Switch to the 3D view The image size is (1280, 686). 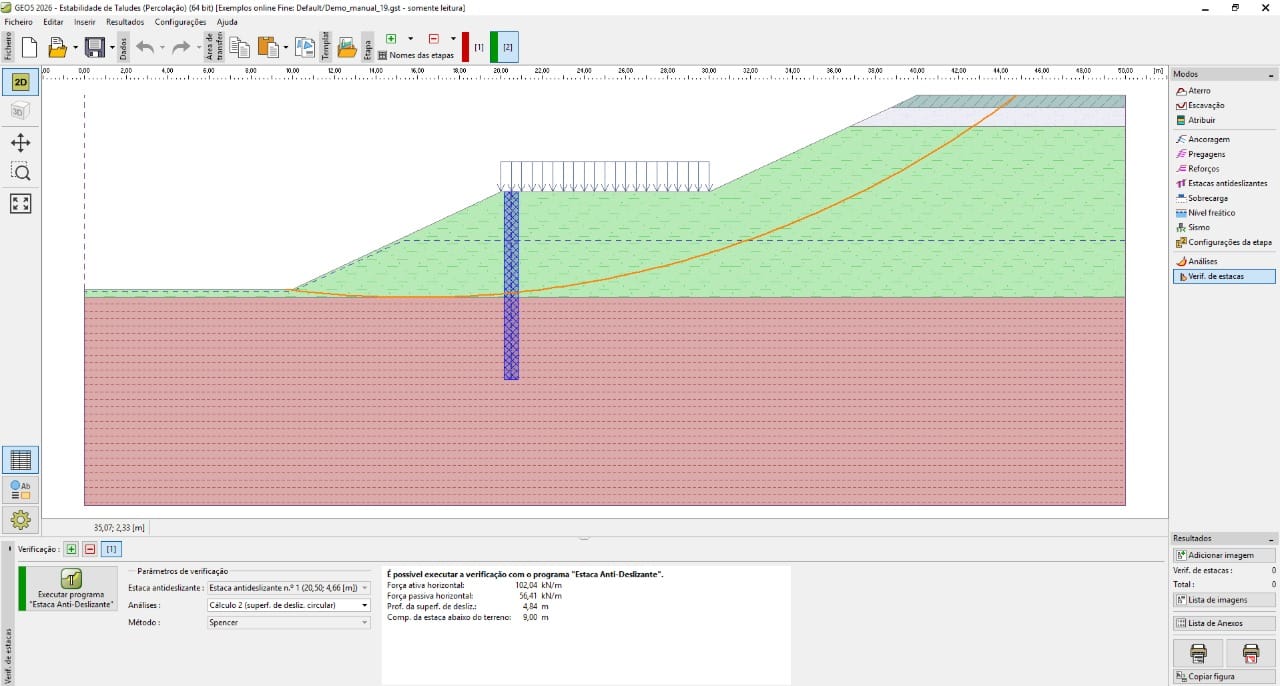click(x=20, y=111)
